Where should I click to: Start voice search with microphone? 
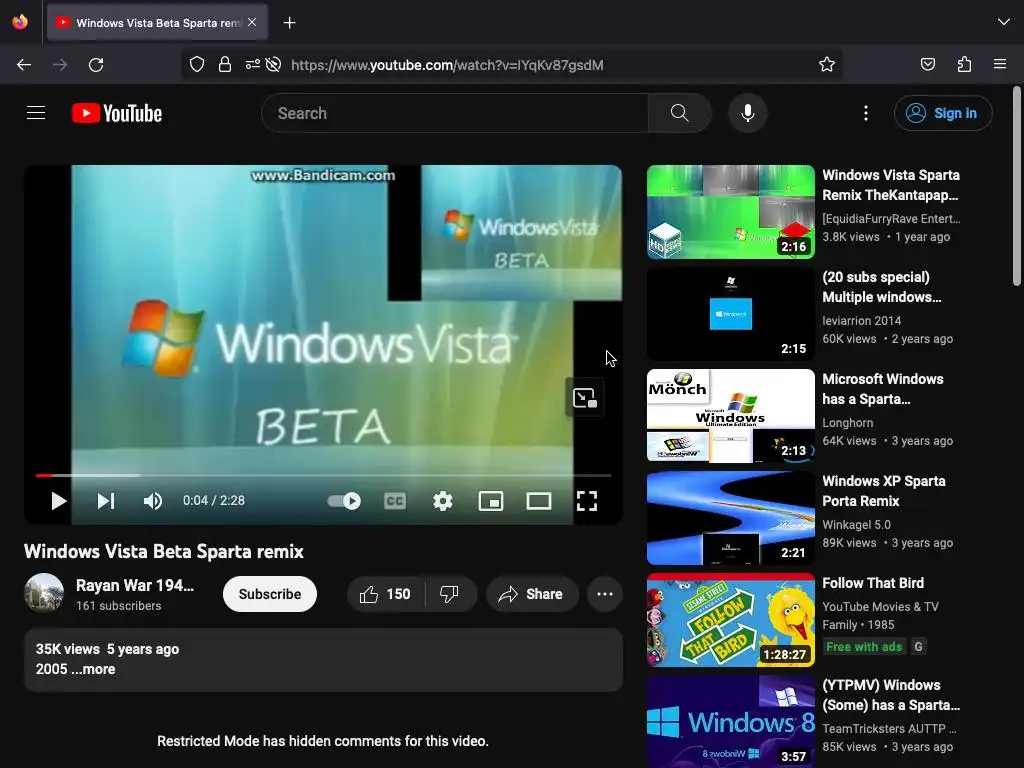click(x=748, y=113)
